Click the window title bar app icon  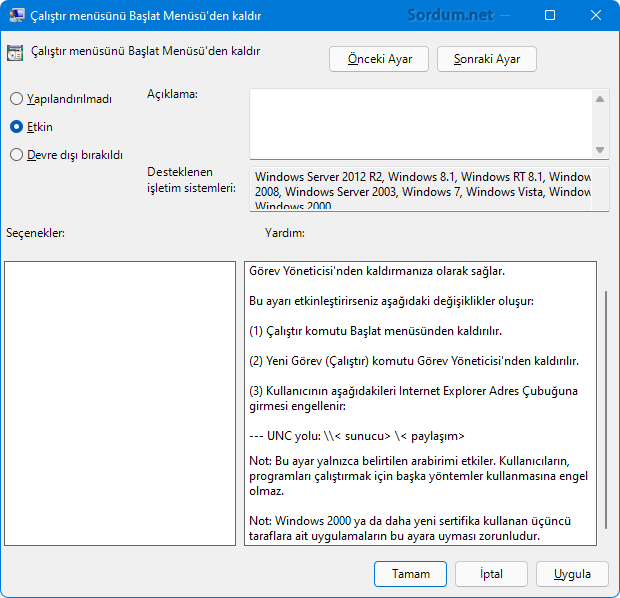[16, 15]
